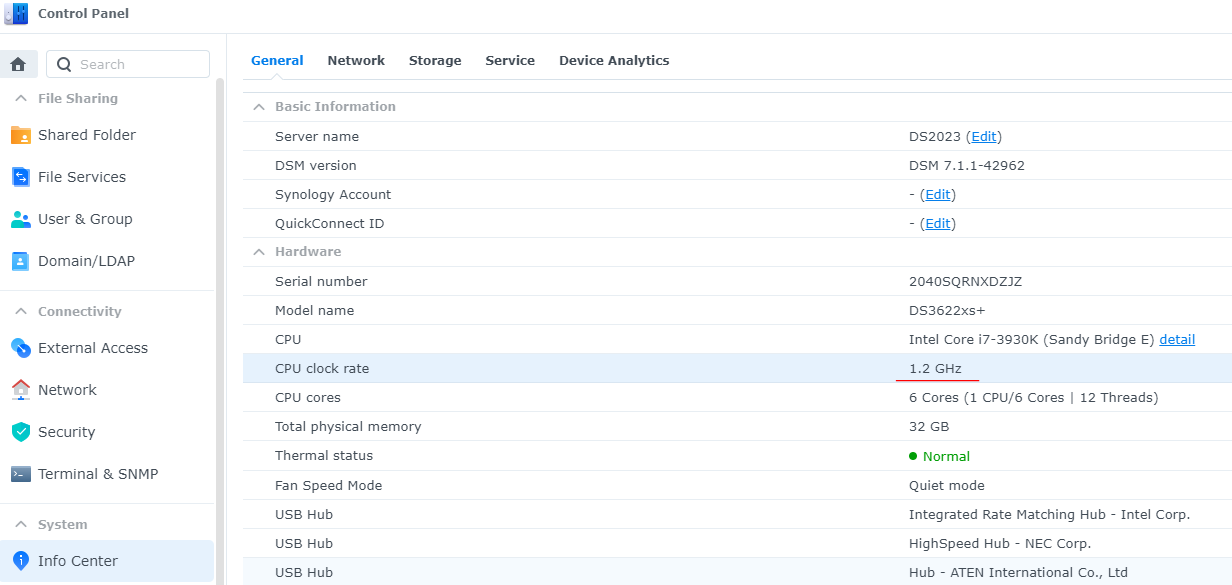1232x585 pixels.
Task: Open Terminal & SNMP via its icon
Action: [20, 474]
